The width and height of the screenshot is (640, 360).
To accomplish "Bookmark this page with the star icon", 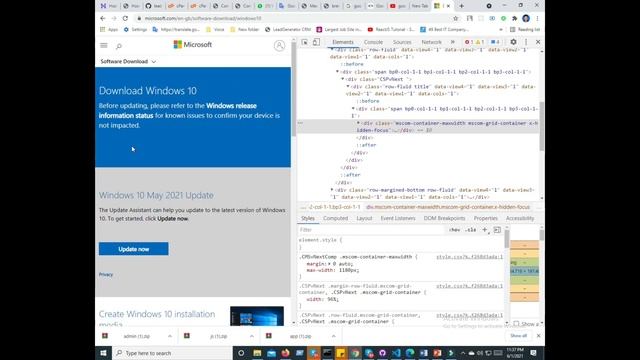I will coord(456,18).
